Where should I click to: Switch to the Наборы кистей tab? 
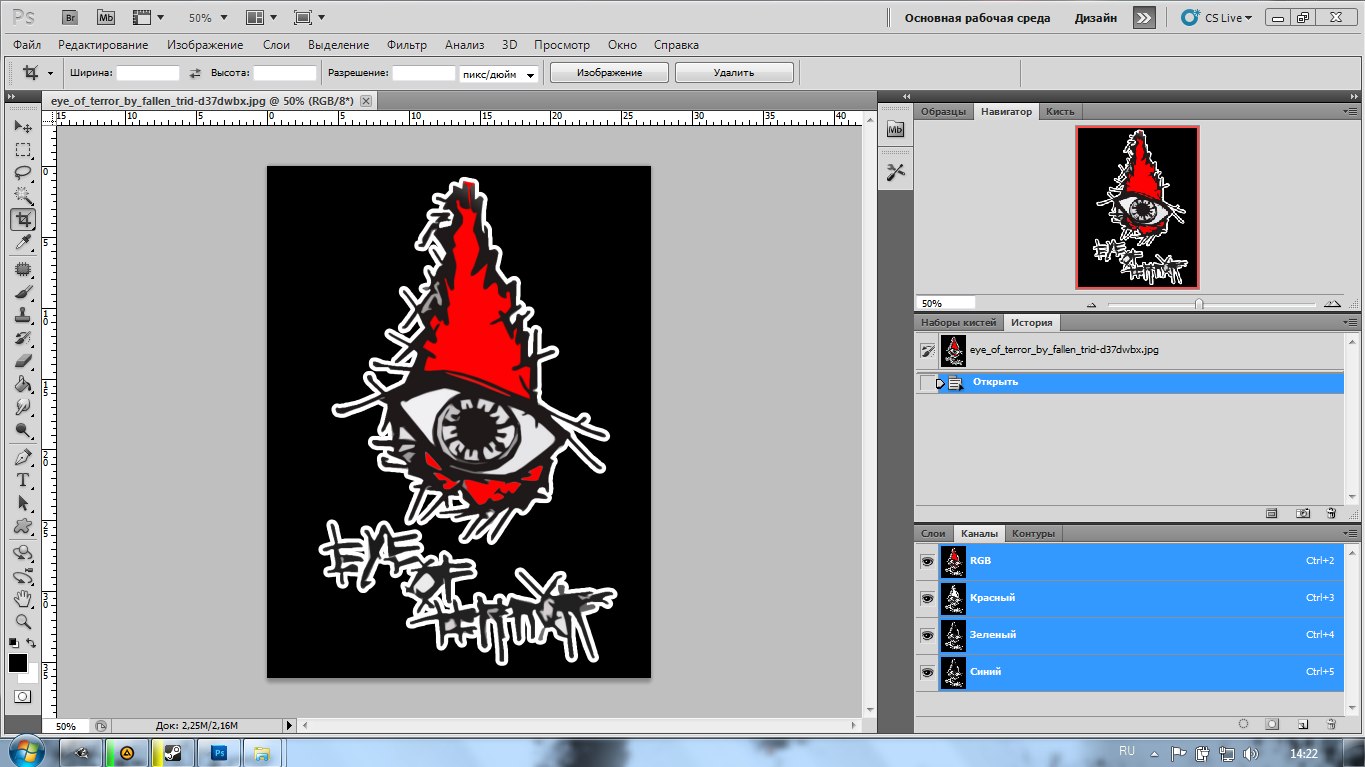coord(959,323)
